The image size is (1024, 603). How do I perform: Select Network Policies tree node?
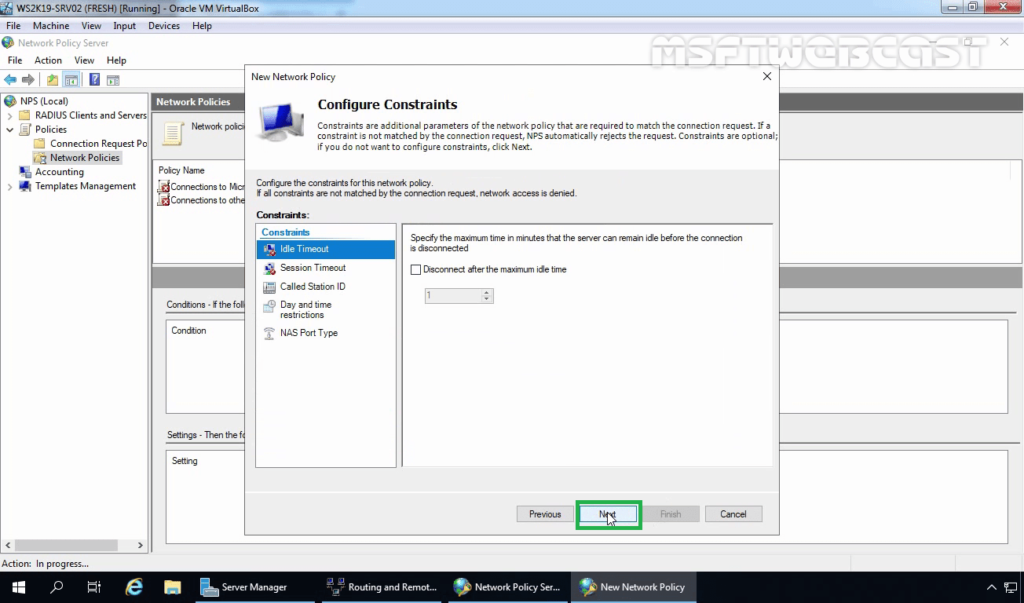coord(84,158)
